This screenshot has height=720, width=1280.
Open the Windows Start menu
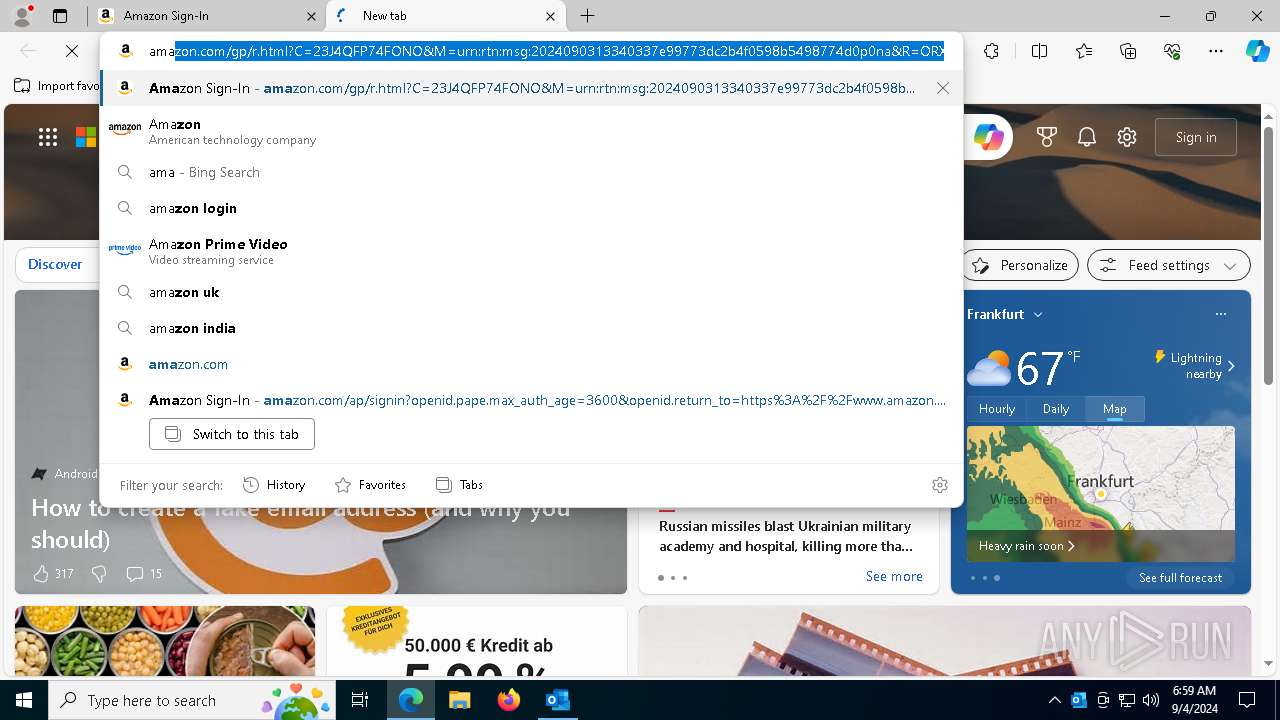(x=24, y=700)
